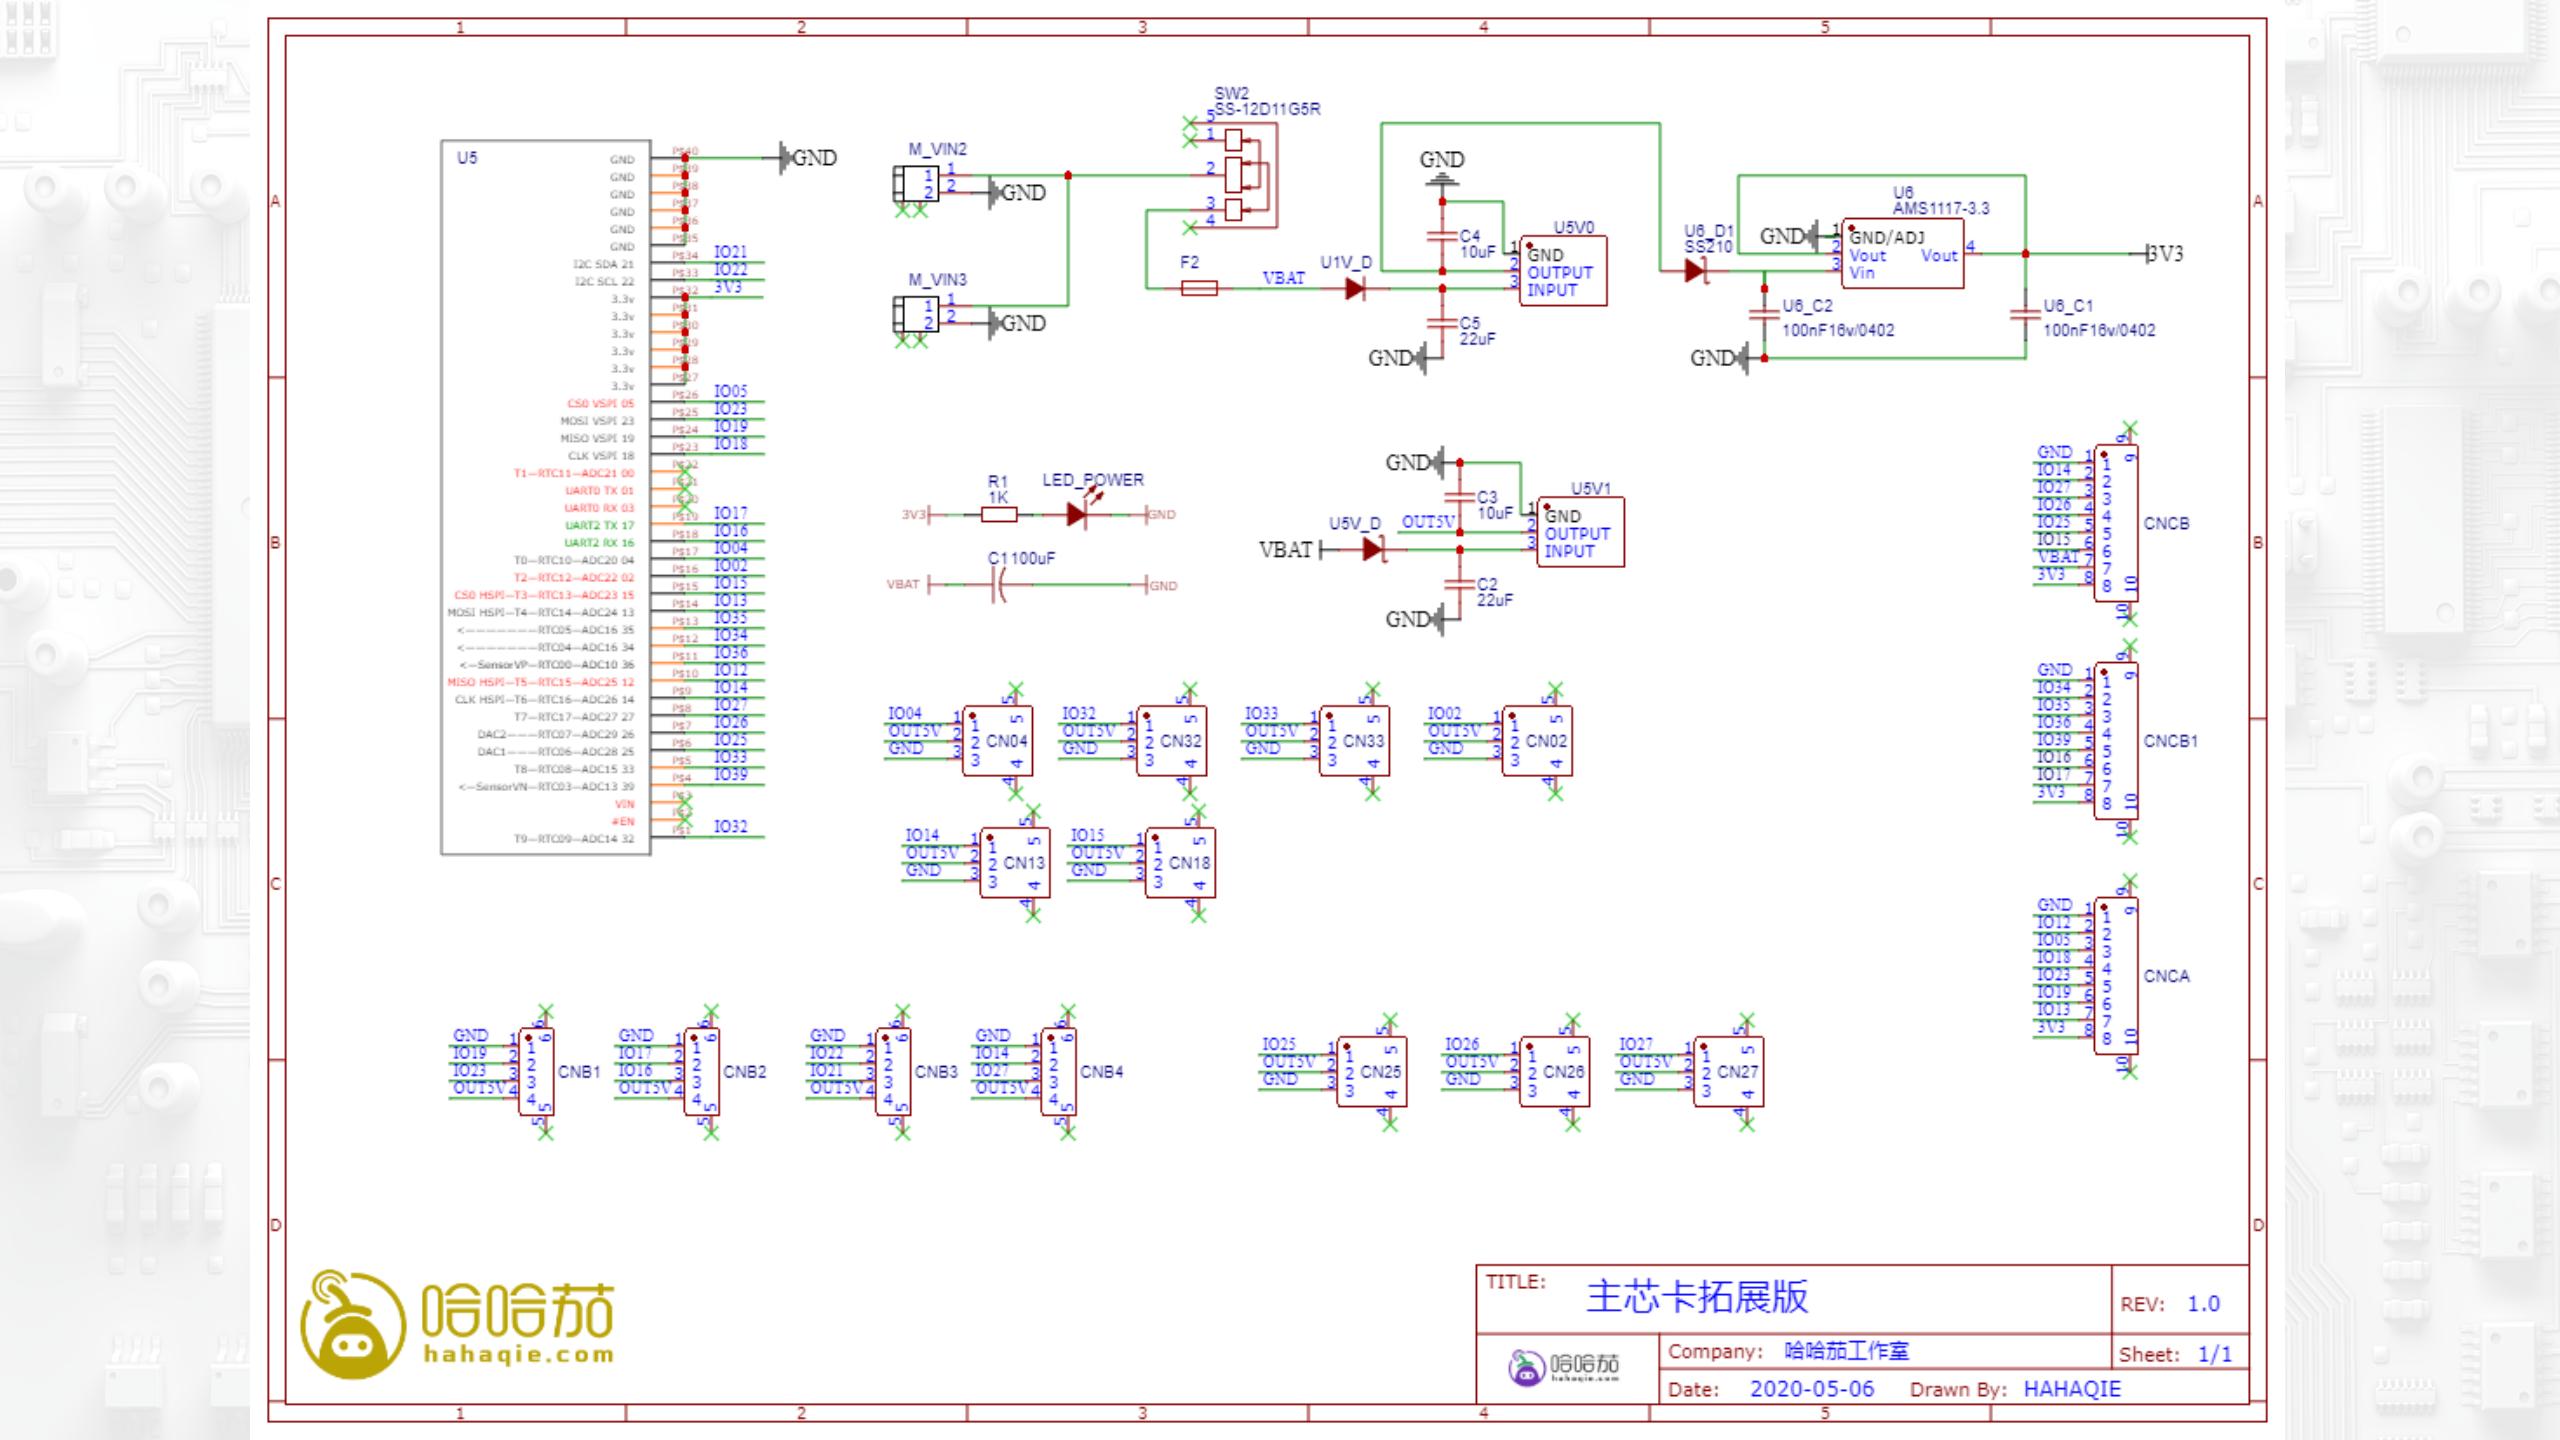The height and width of the screenshot is (1440, 2560).
Task: Click the date 2020-05-06
Action: click(1812, 1389)
